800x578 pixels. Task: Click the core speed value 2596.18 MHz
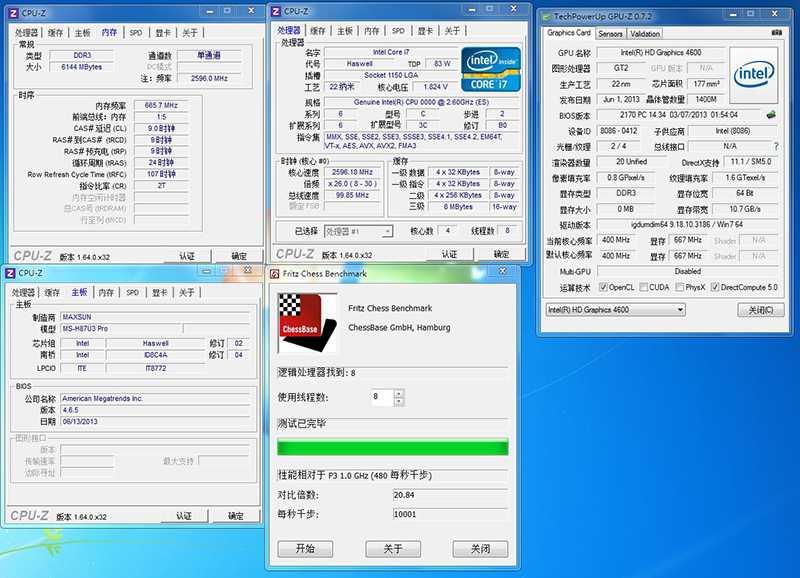352,172
